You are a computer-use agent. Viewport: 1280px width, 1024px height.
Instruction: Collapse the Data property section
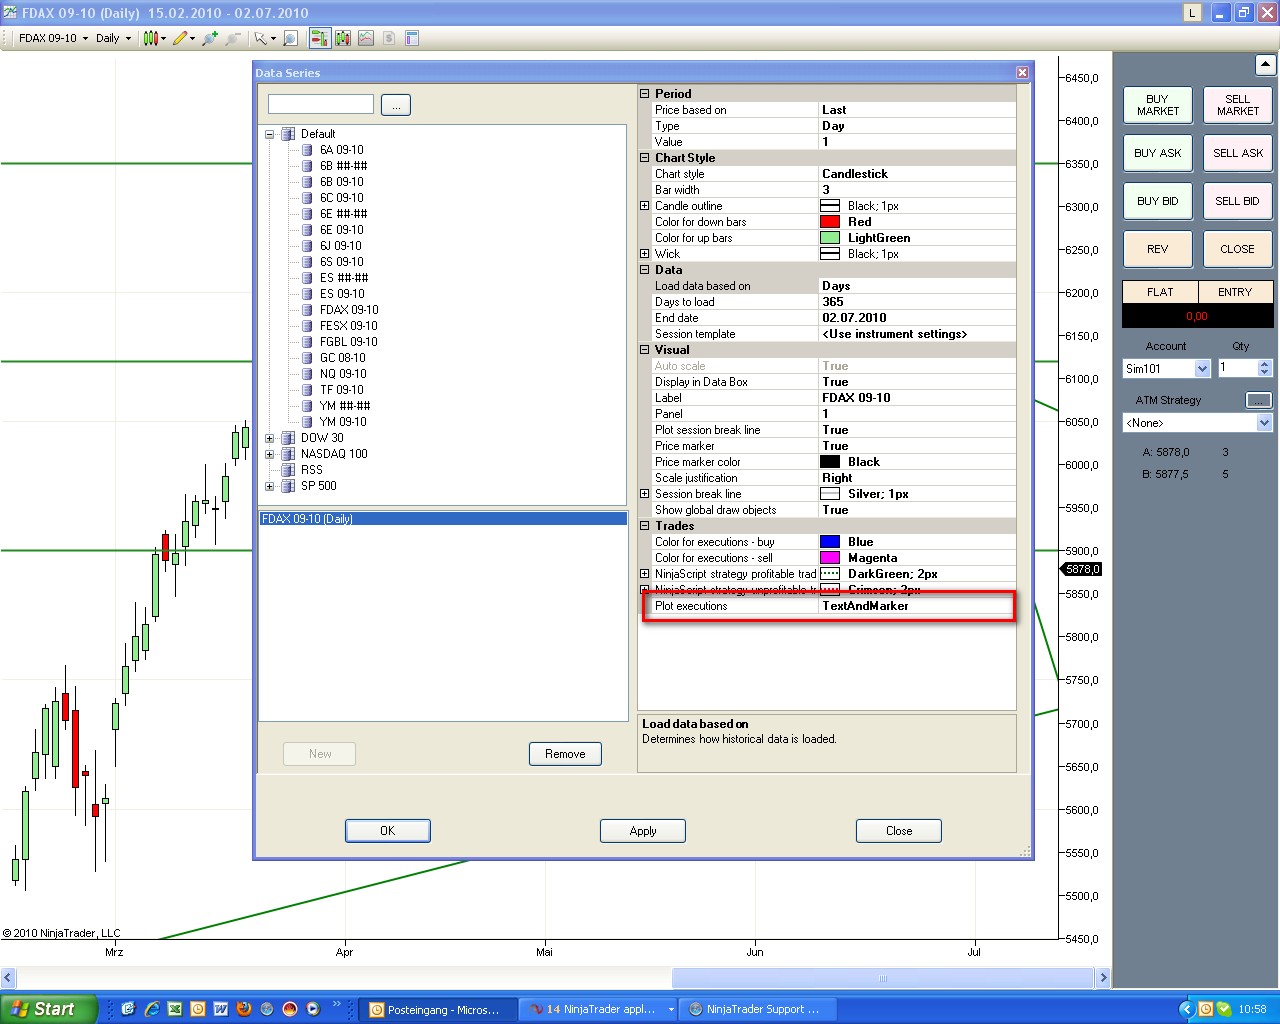pos(645,270)
